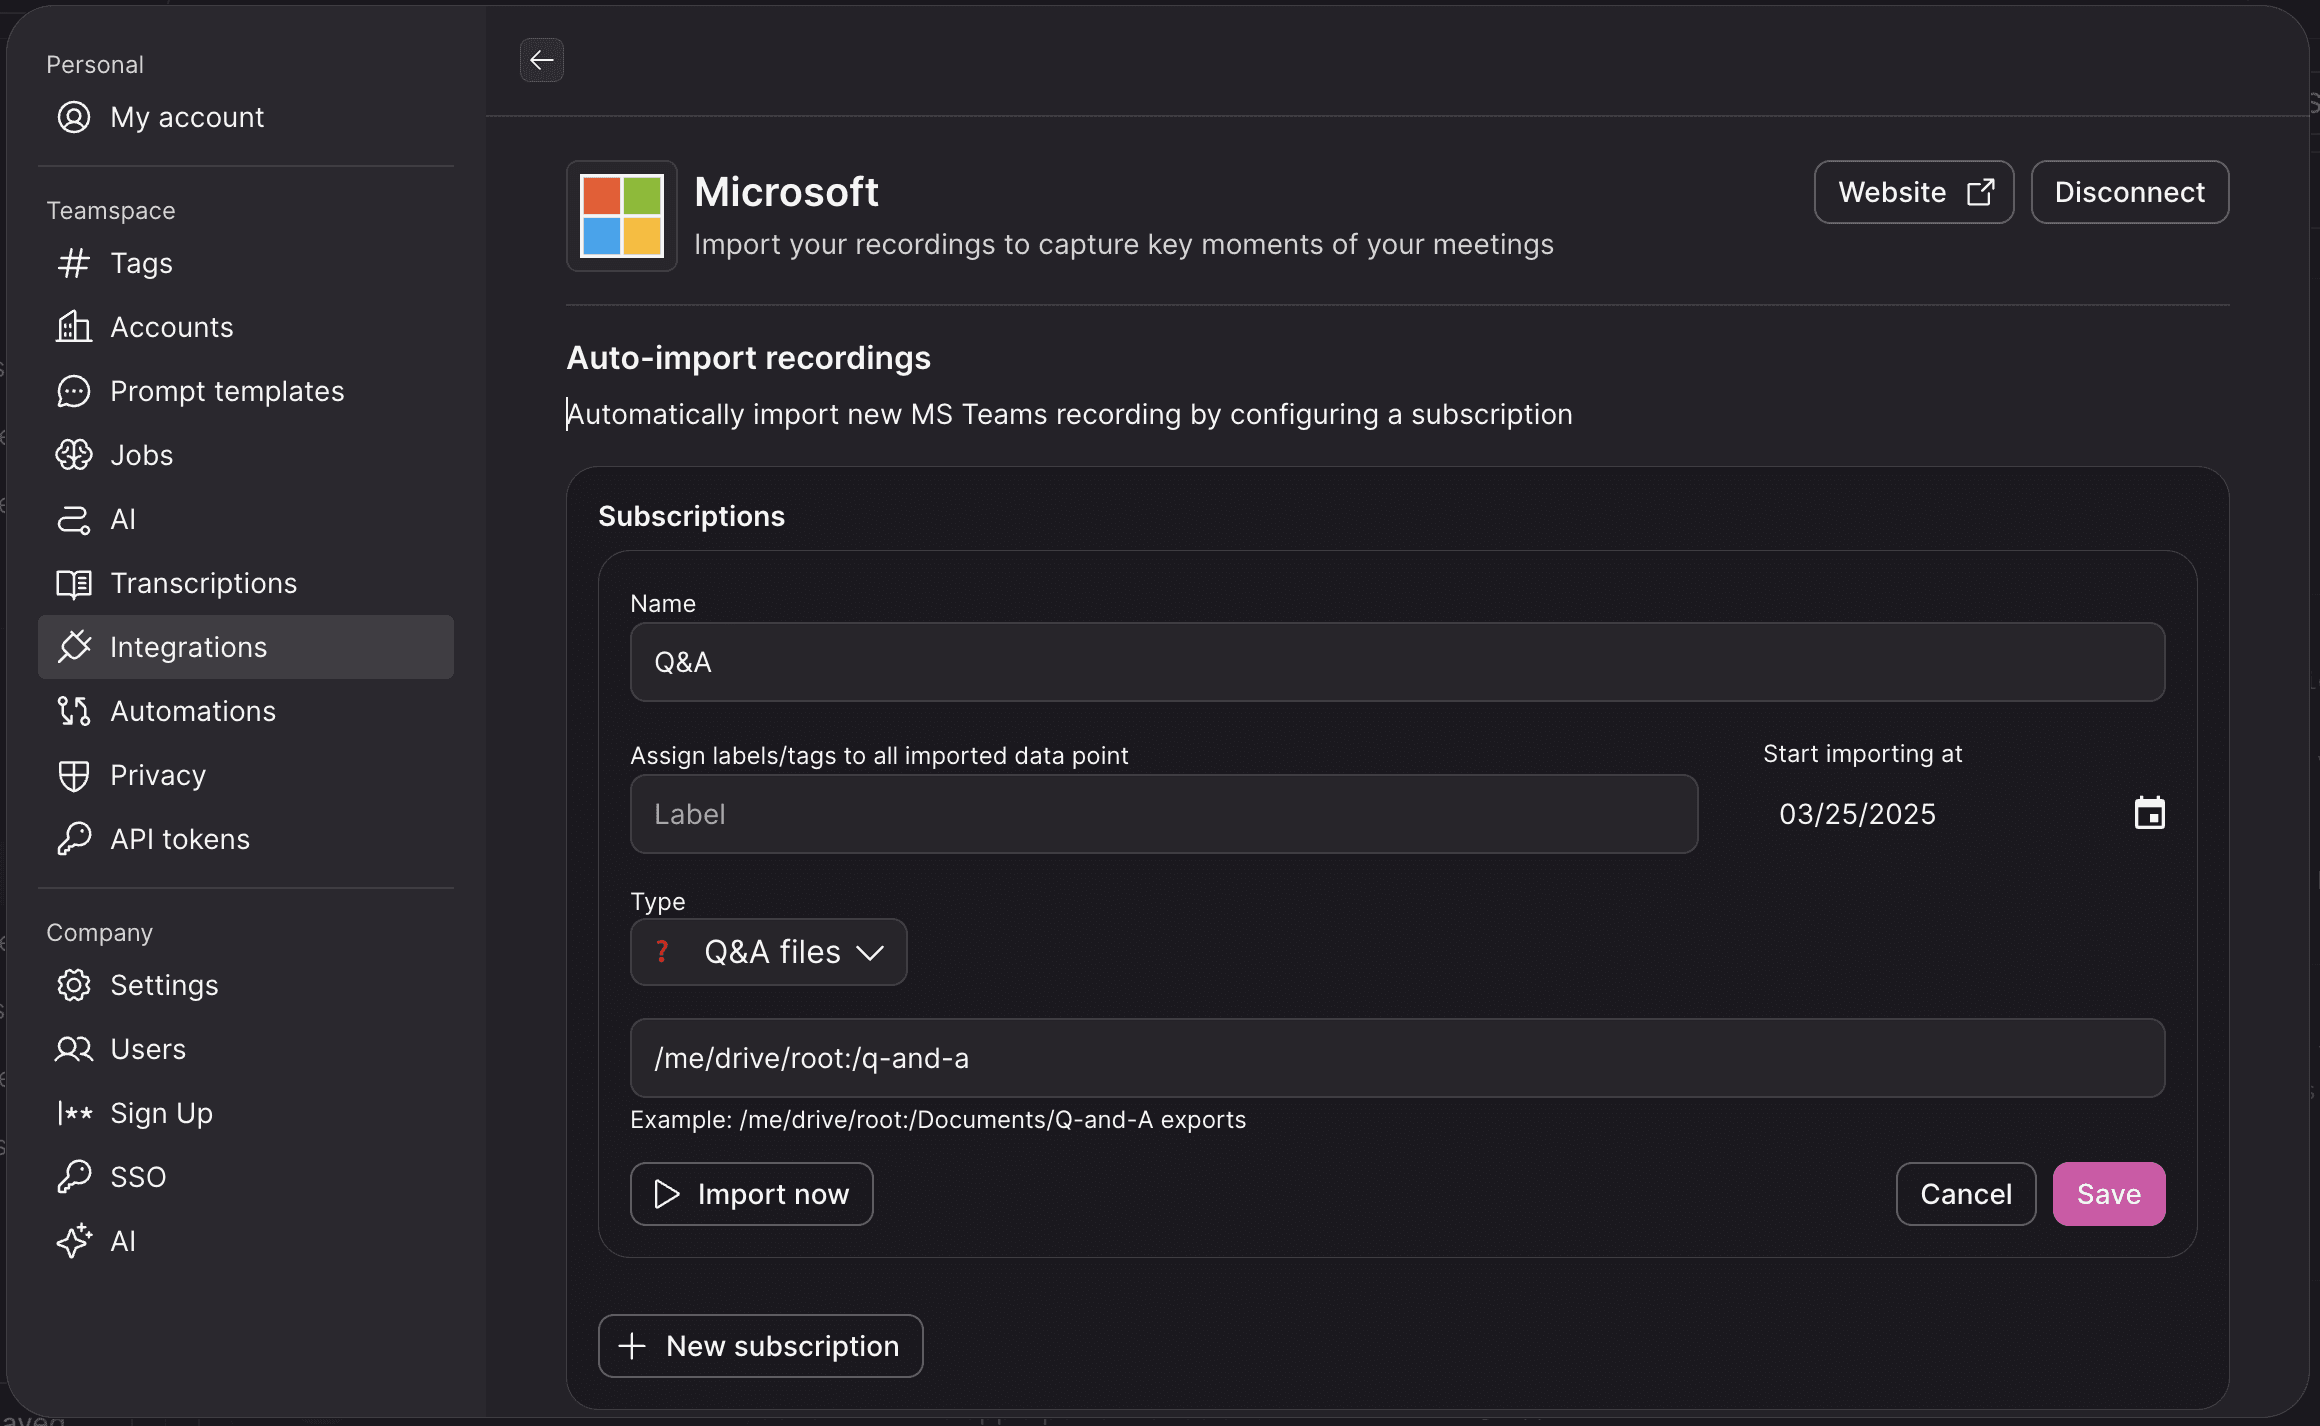The image size is (2320, 1426).
Task: Click the back arrow button
Action: tap(541, 60)
